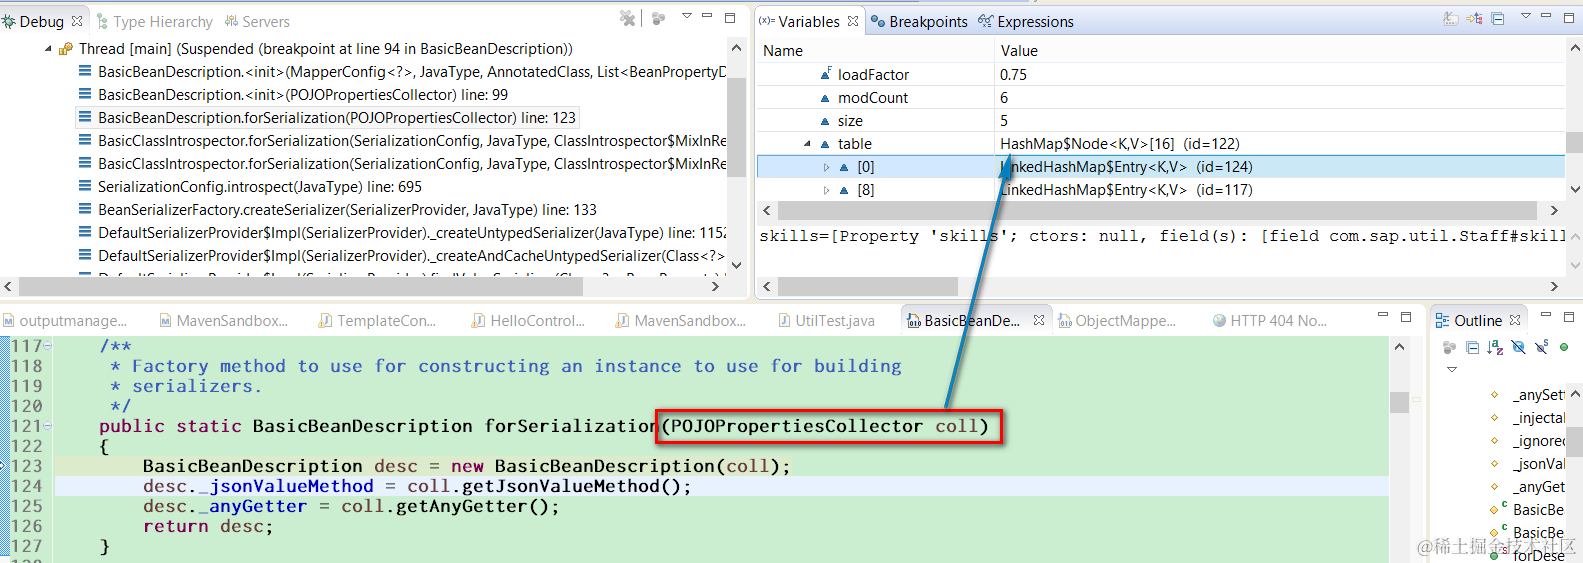The width and height of the screenshot is (1583, 563).
Task: Select _anySett field in Outline
Action: pos(1528,395)
